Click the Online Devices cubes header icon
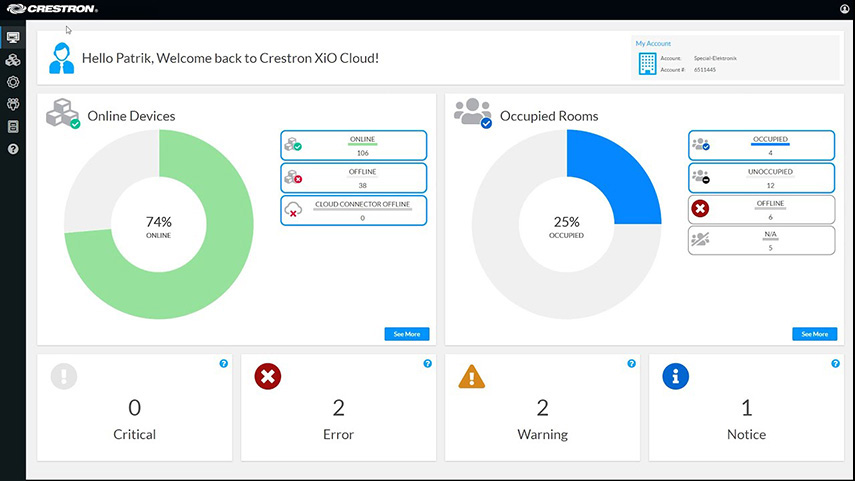The height and width of the screenshot is (481, 855). click(63, 113)
